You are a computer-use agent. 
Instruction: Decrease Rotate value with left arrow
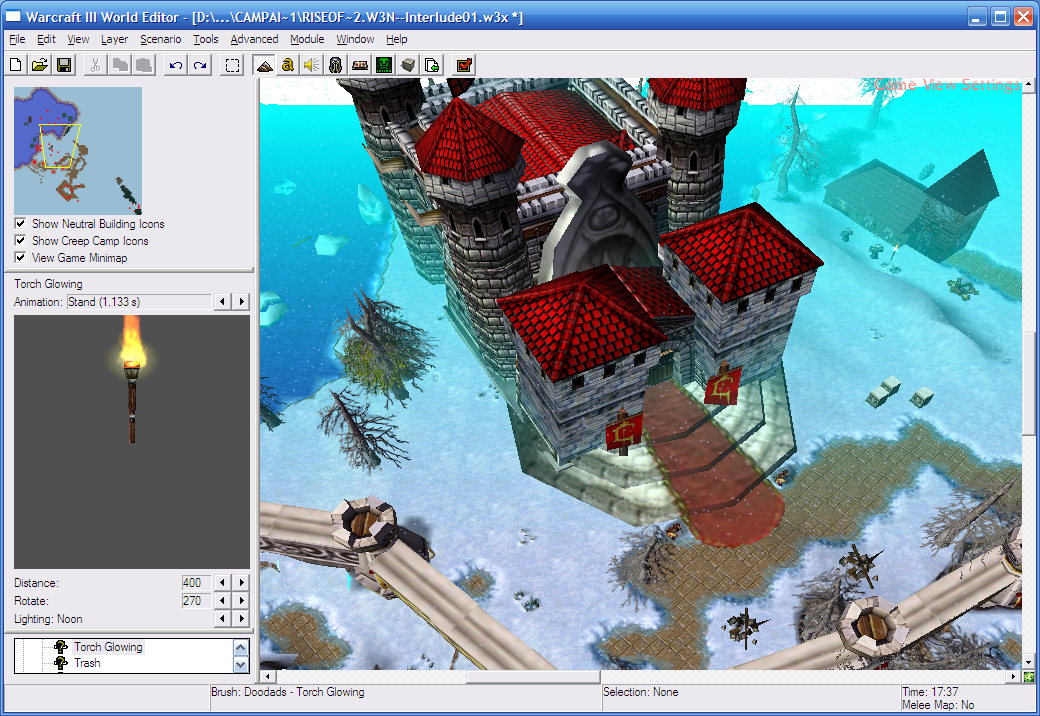(x=222, y=601)
